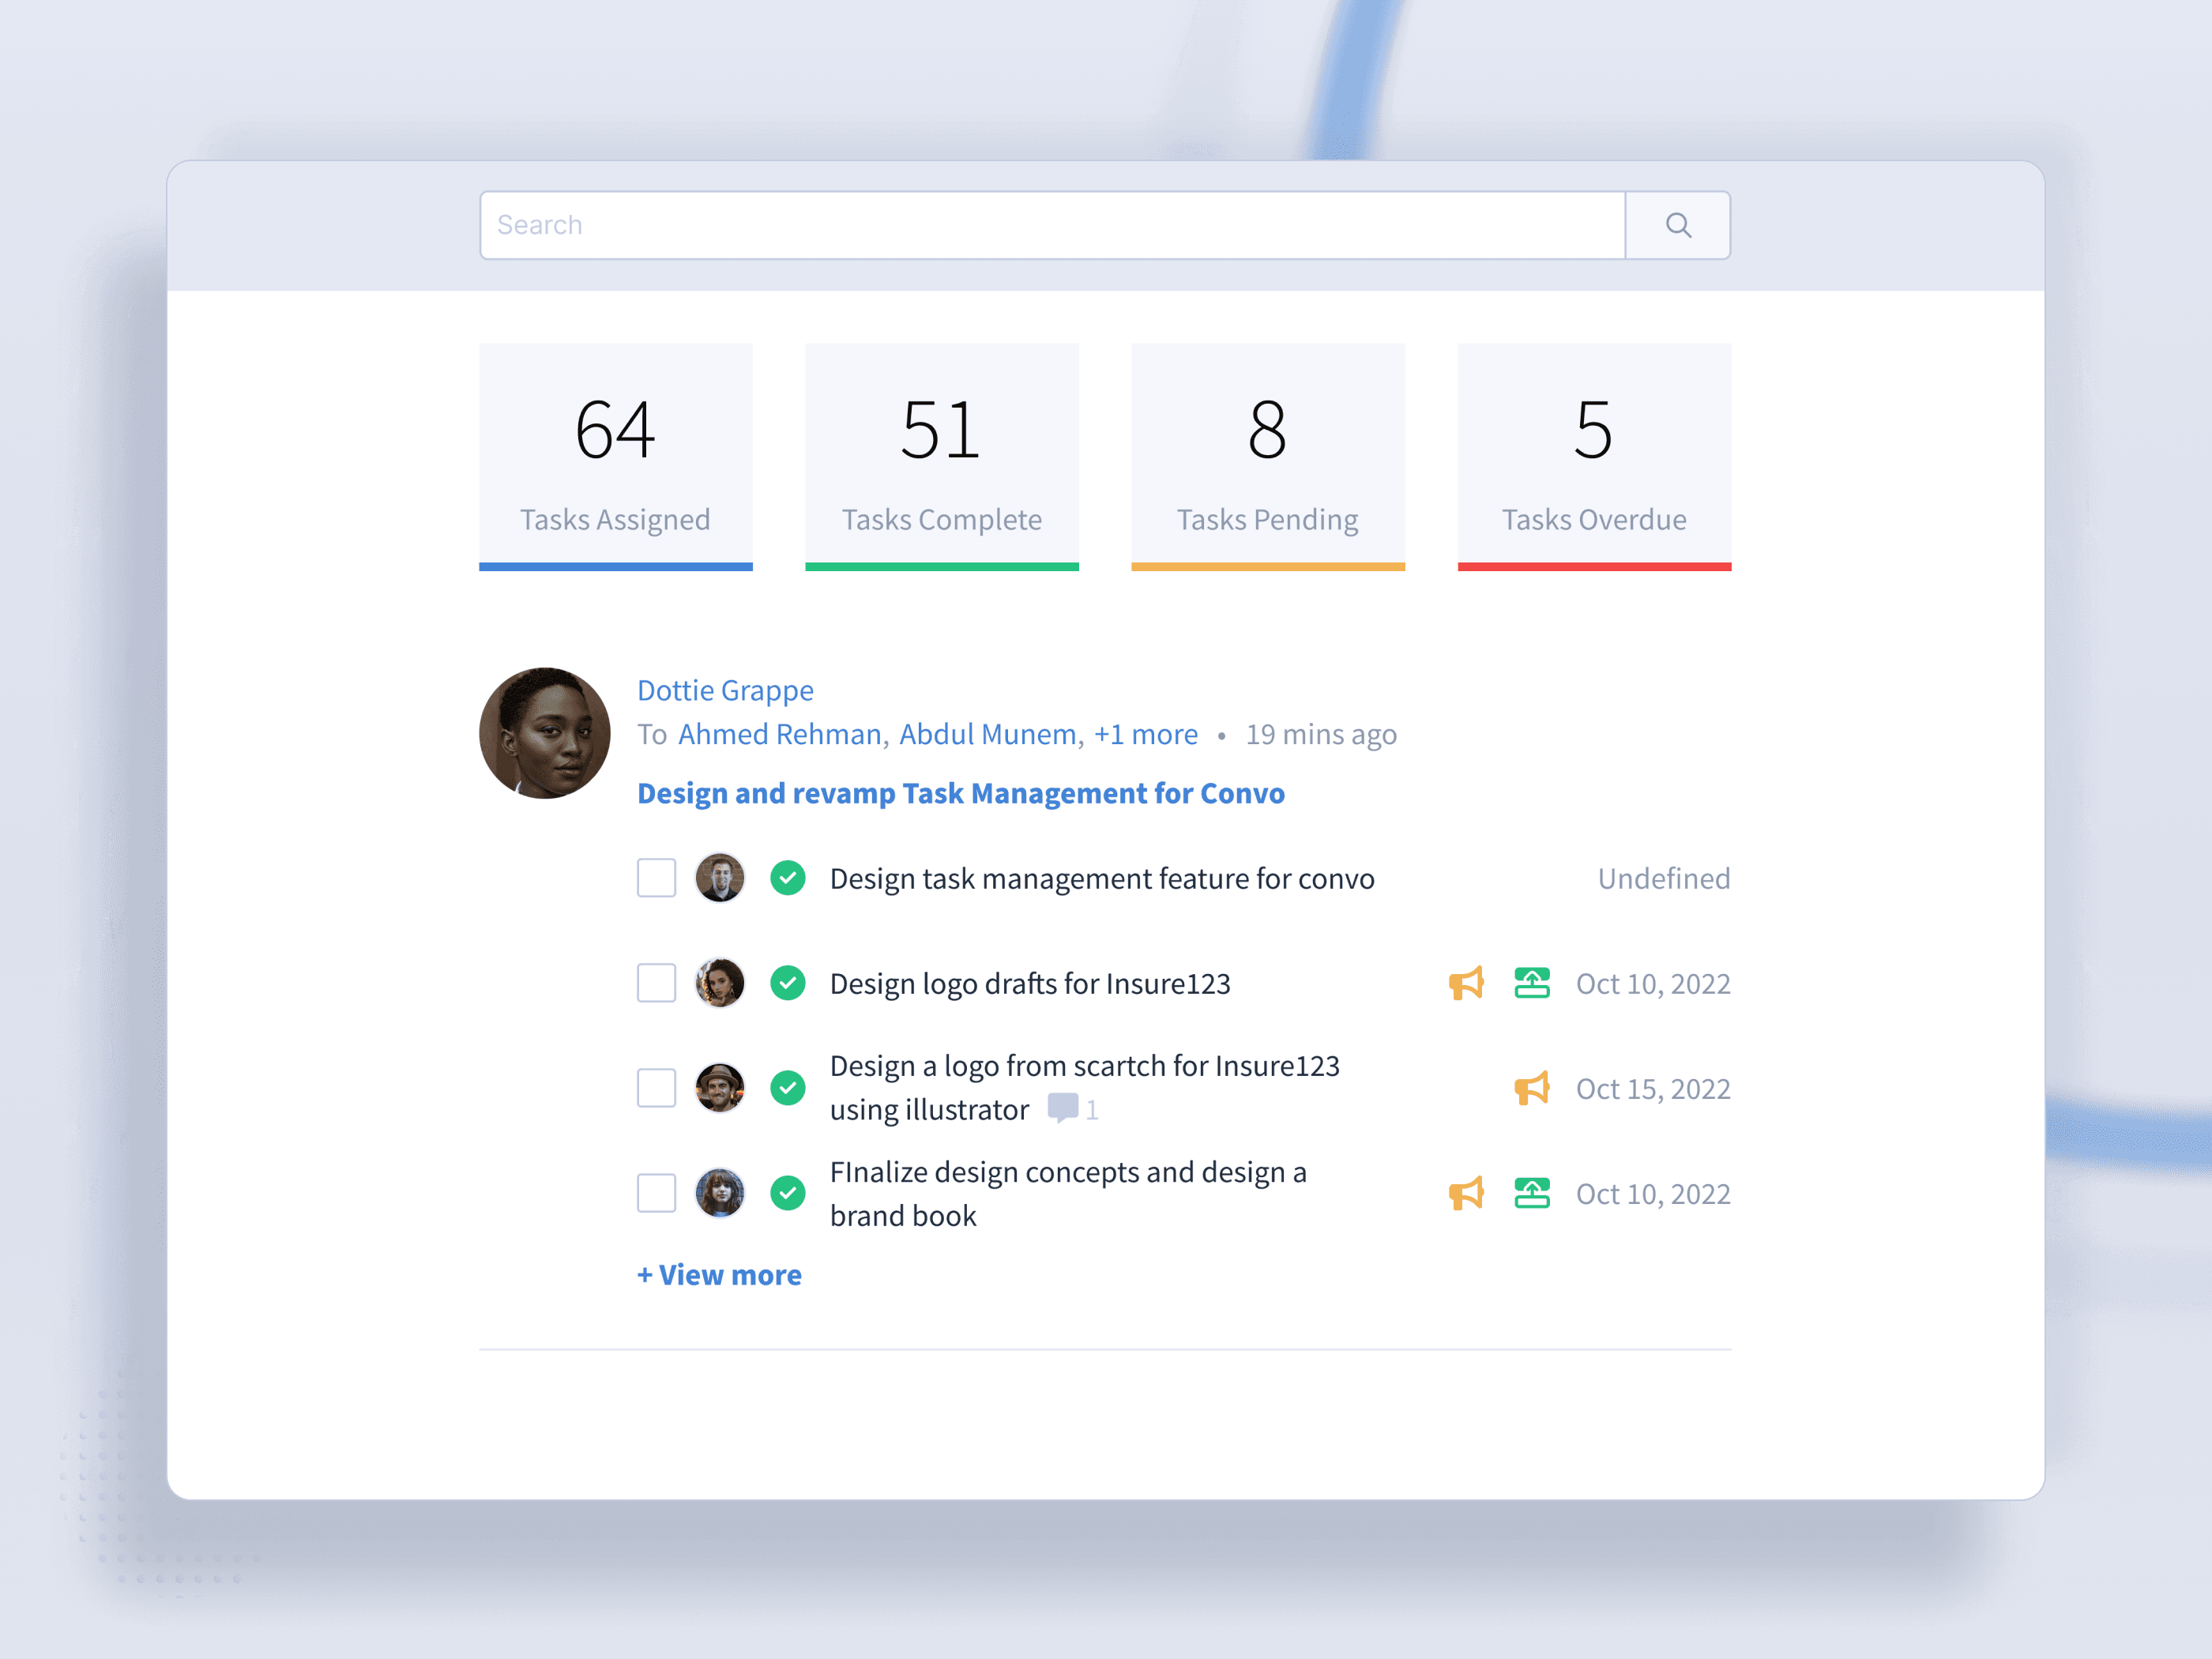Expand task list with View more
The image size is (2212, 1659).
[x=719, y=1275]
